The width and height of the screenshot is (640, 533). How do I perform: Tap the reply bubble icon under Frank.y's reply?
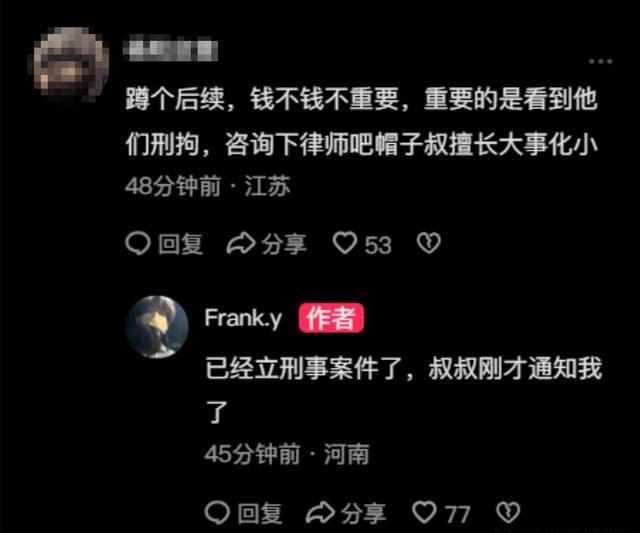click(217, 513)
